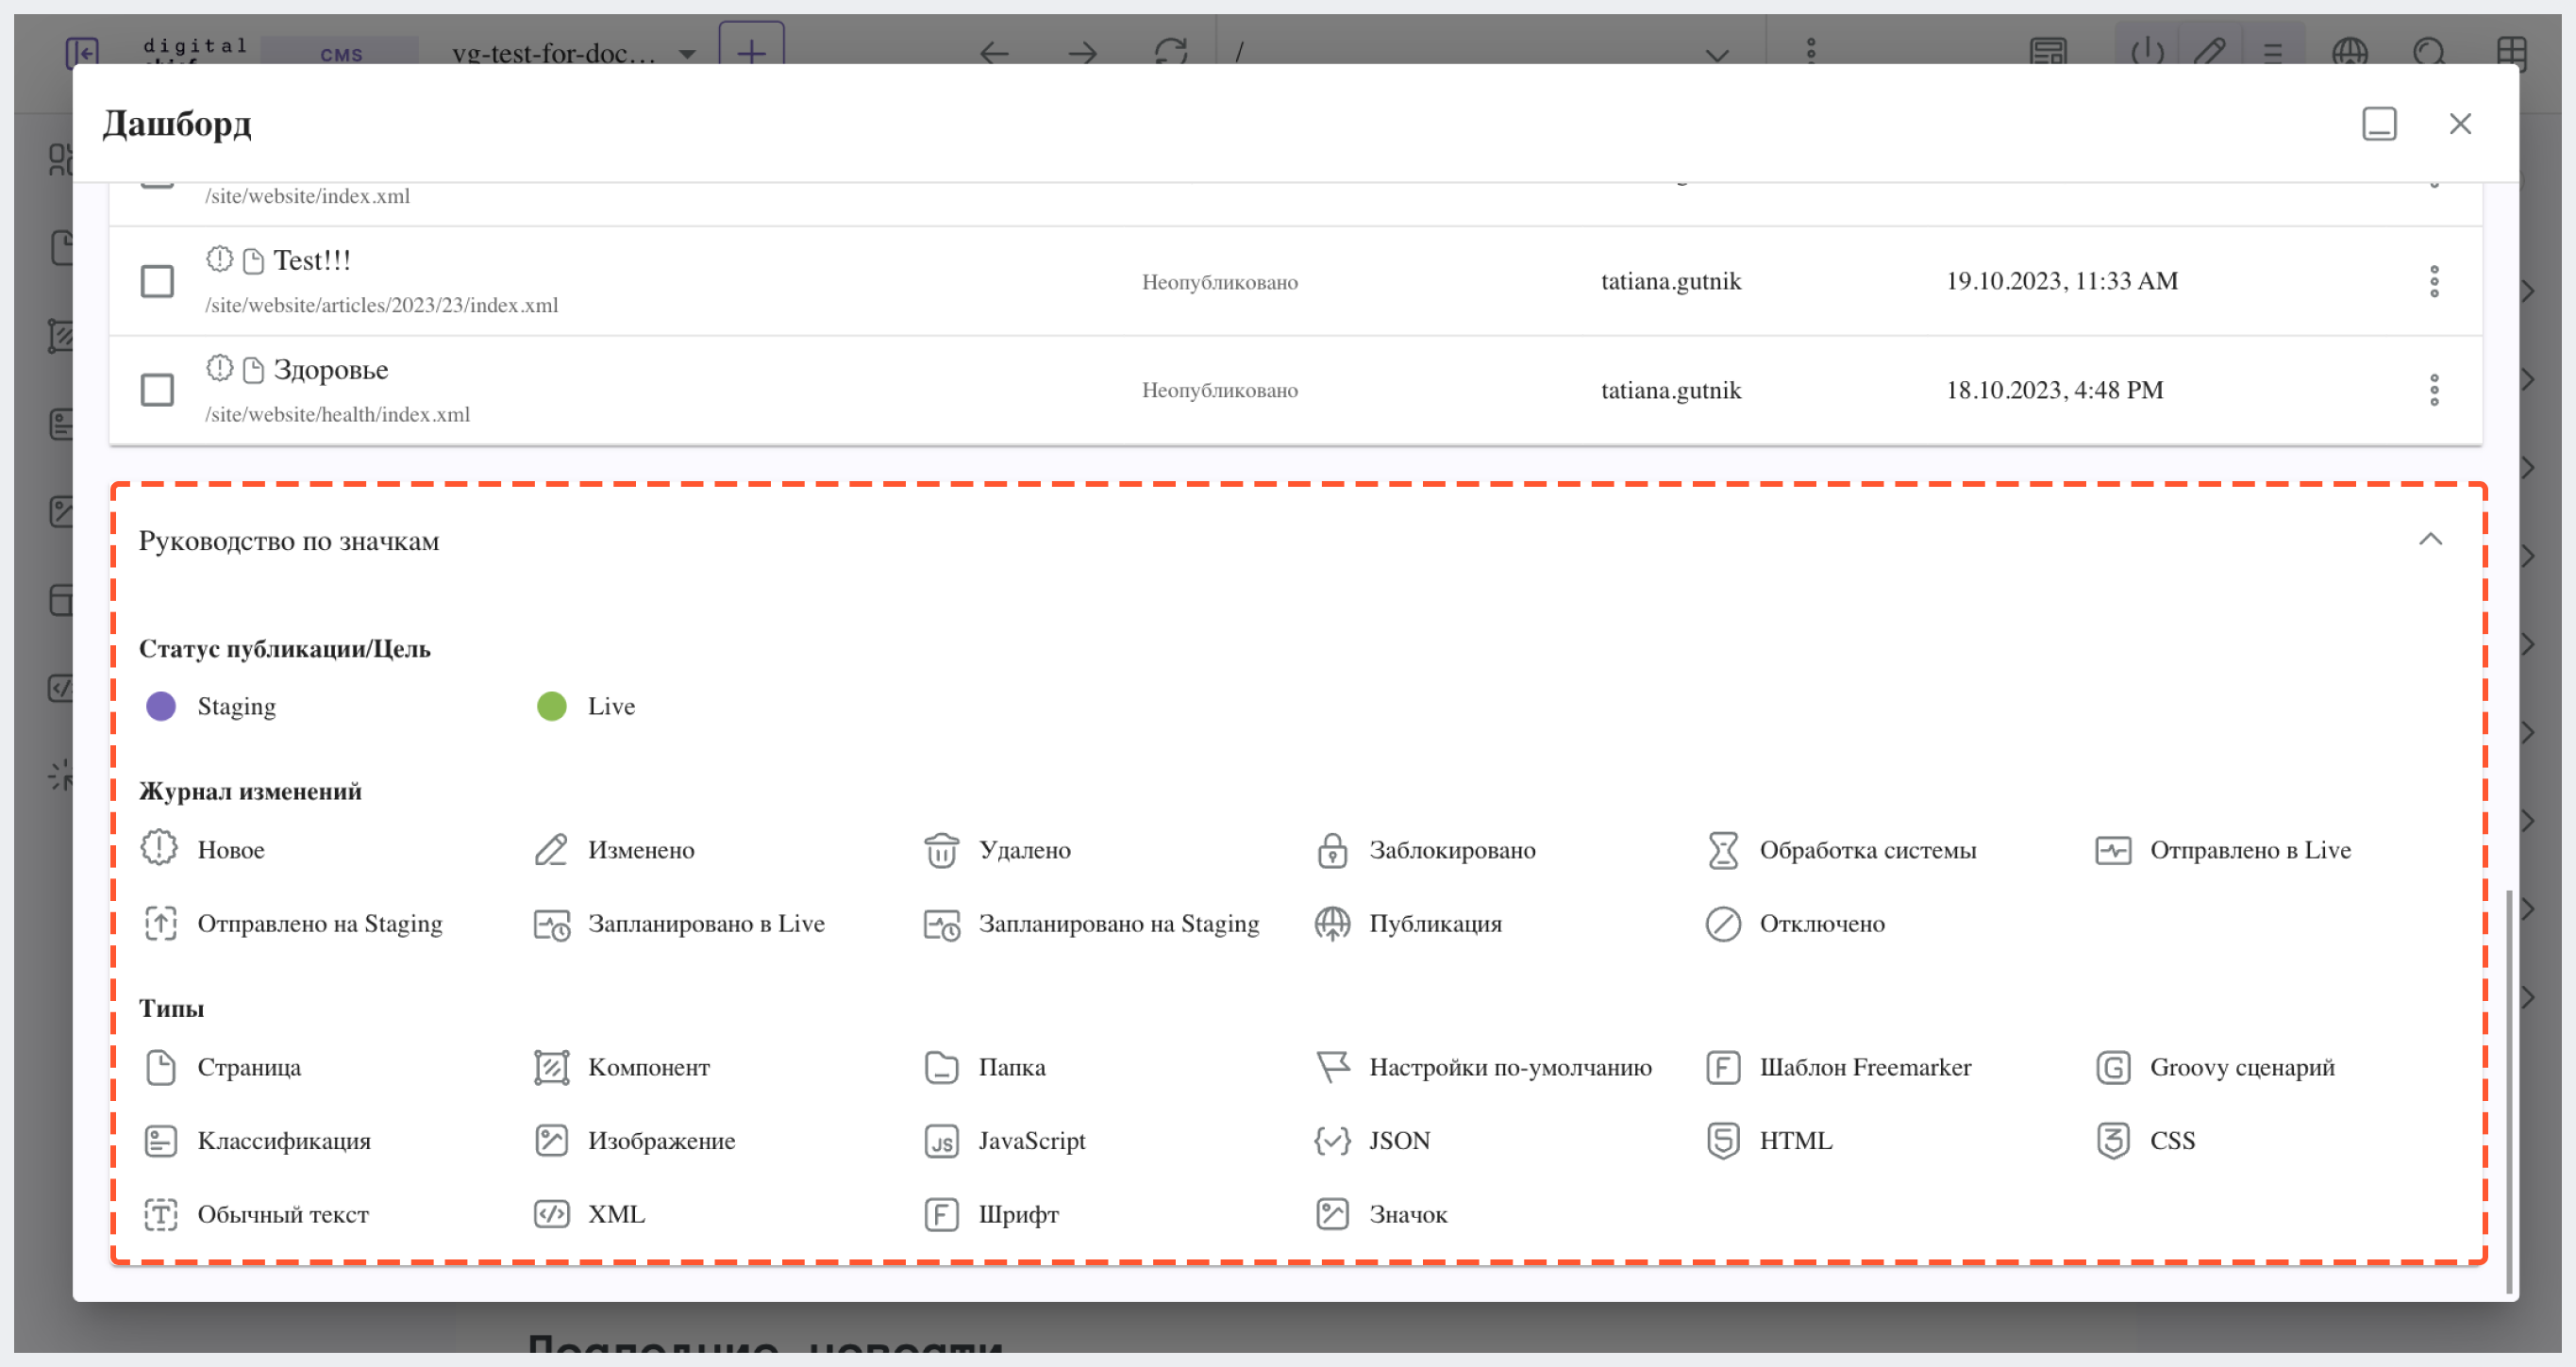Open the Здоровье page entry
The image size is (2576, 1367).
[x=331, y=369]
